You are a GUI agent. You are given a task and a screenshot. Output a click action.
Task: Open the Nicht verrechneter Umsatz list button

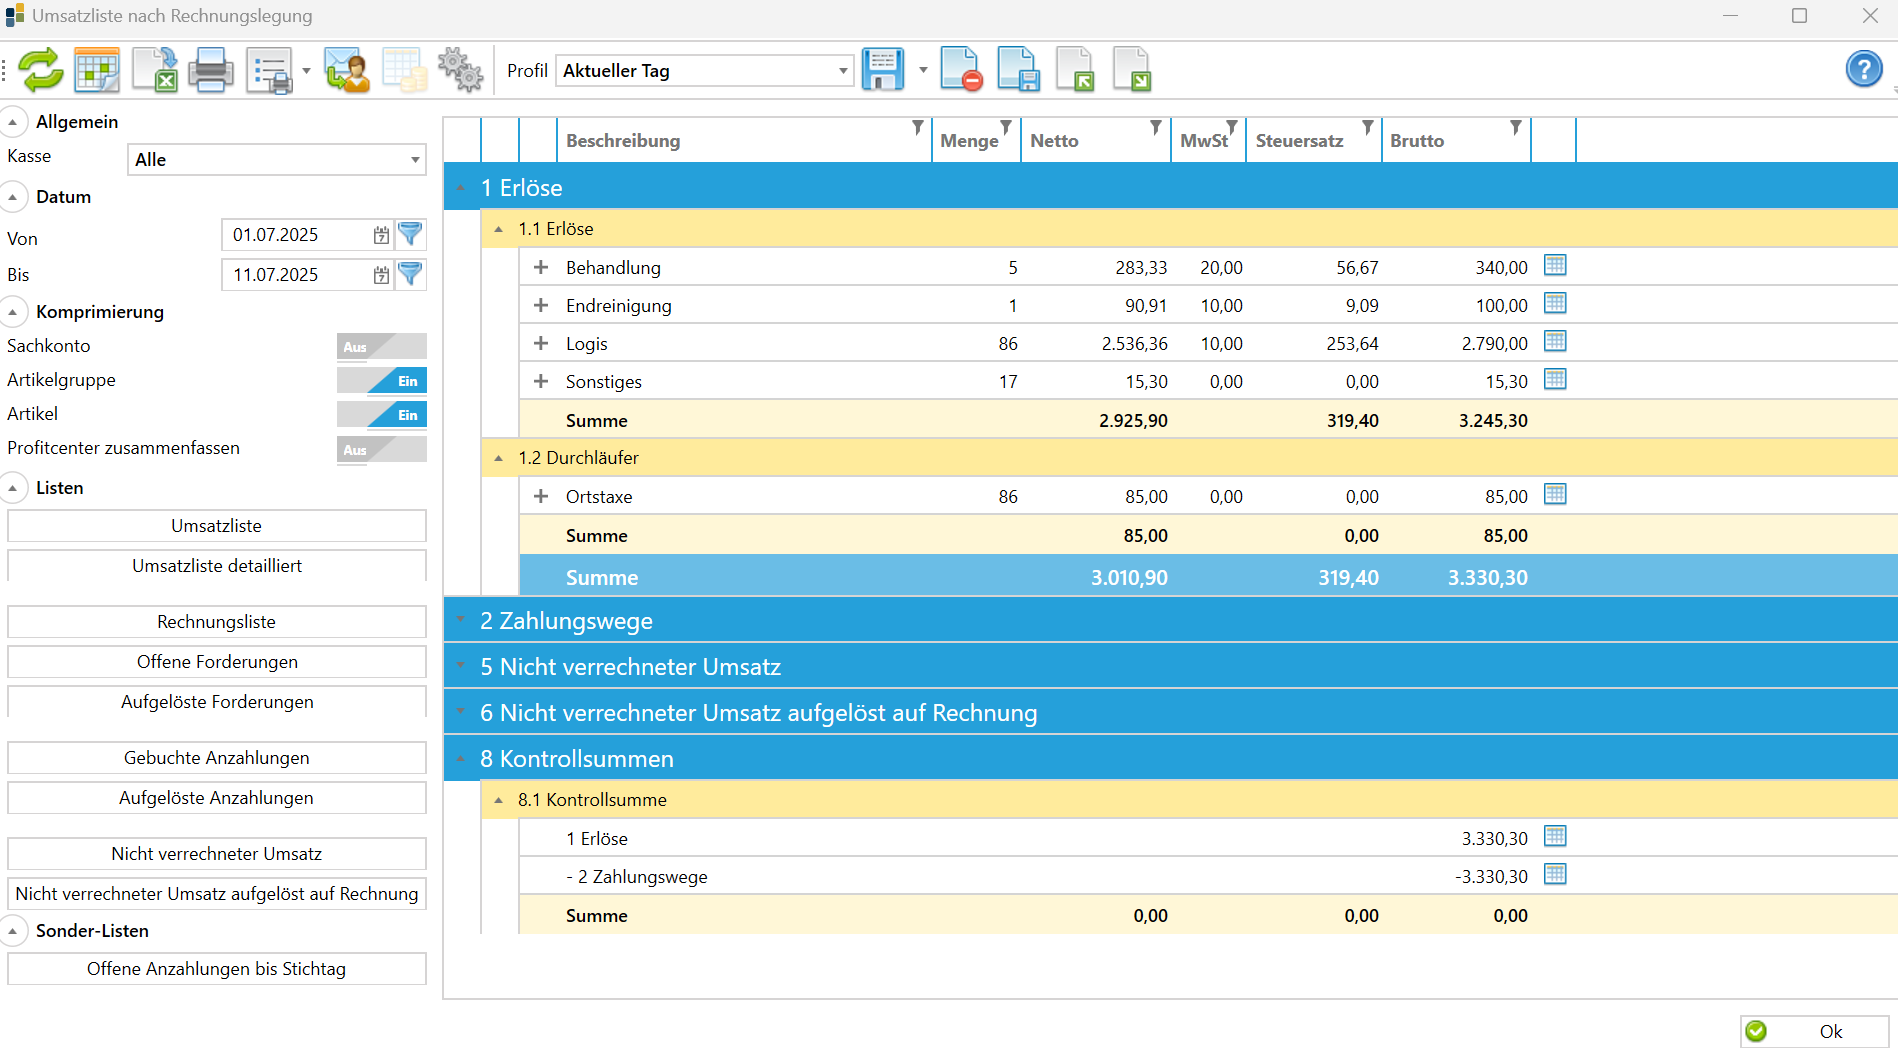(x=217, y=854)
